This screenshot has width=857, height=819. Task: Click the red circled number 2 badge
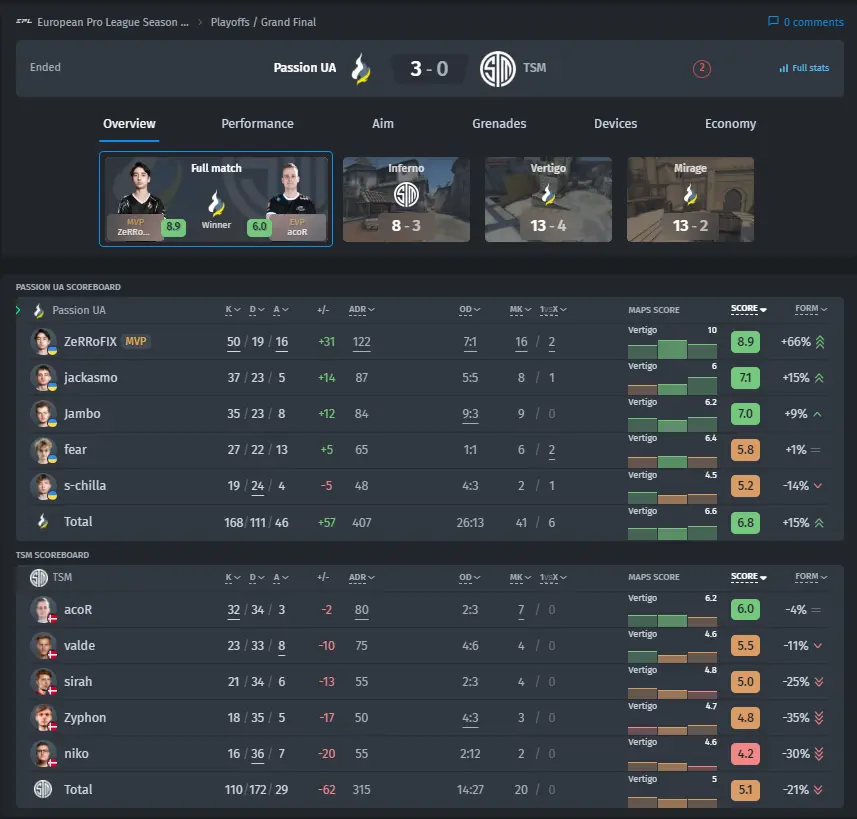(702, 68)
